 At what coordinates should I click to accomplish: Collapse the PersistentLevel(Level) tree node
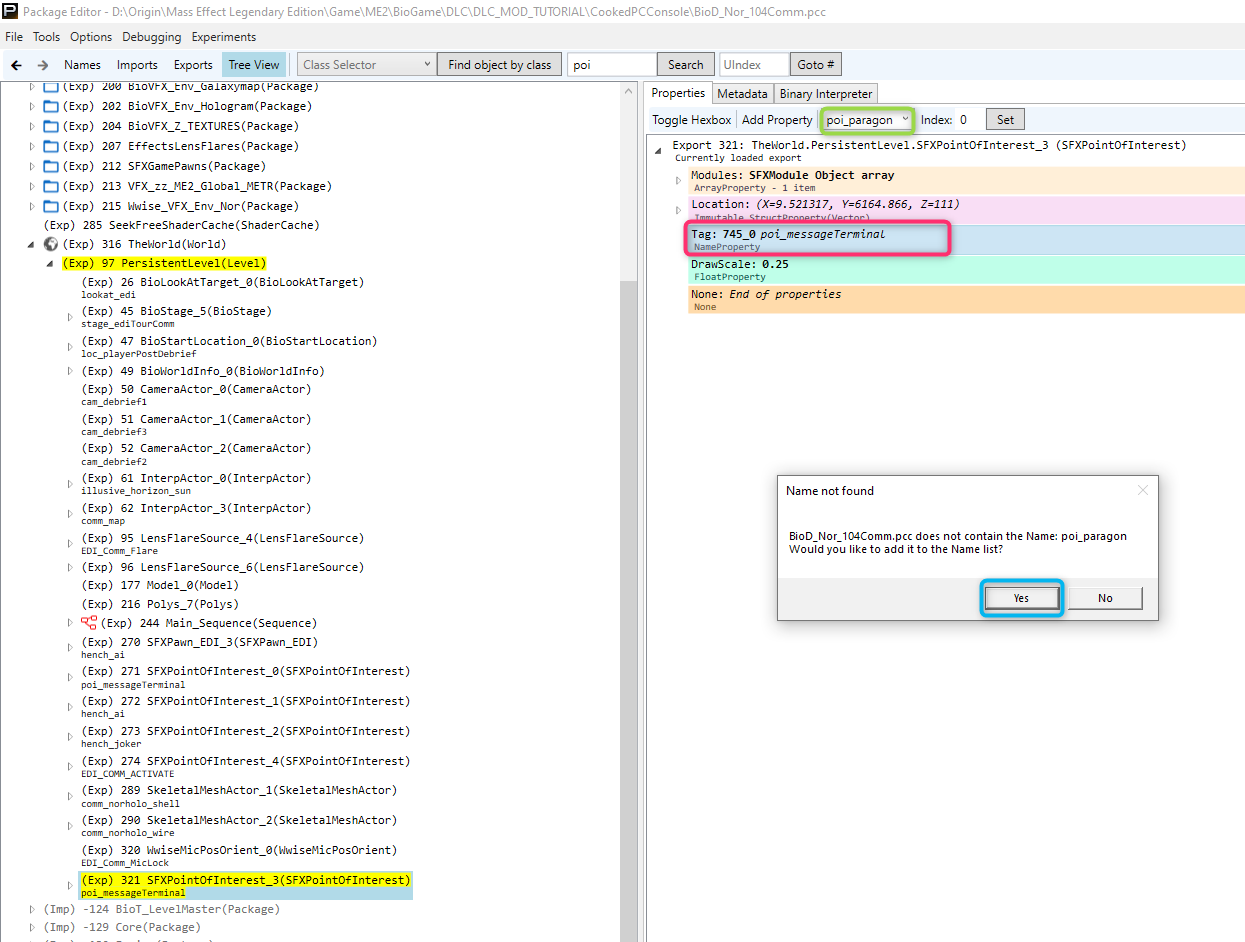point(50,264)
